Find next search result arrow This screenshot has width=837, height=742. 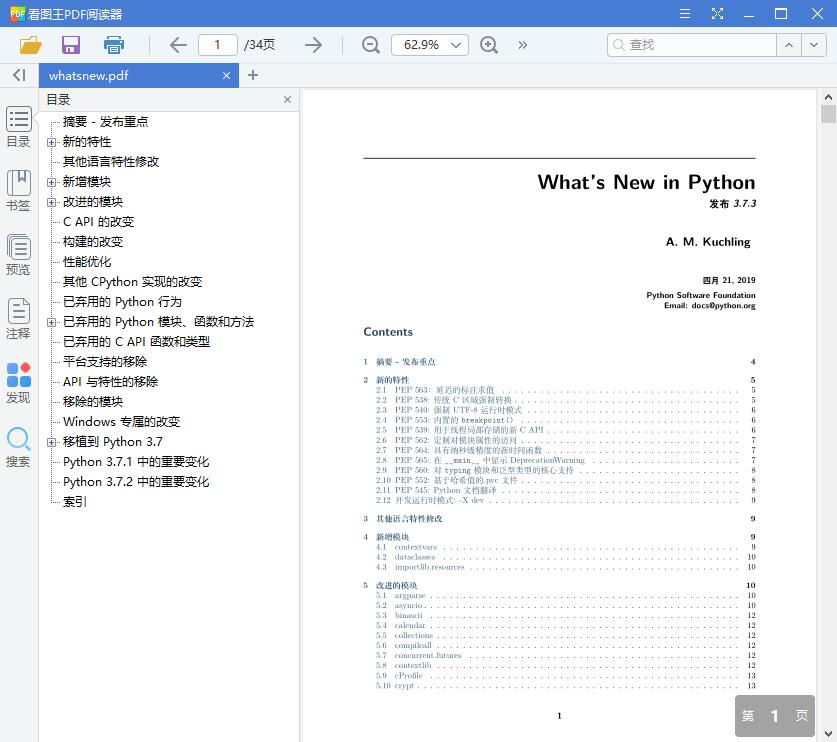tap(814, 45)
